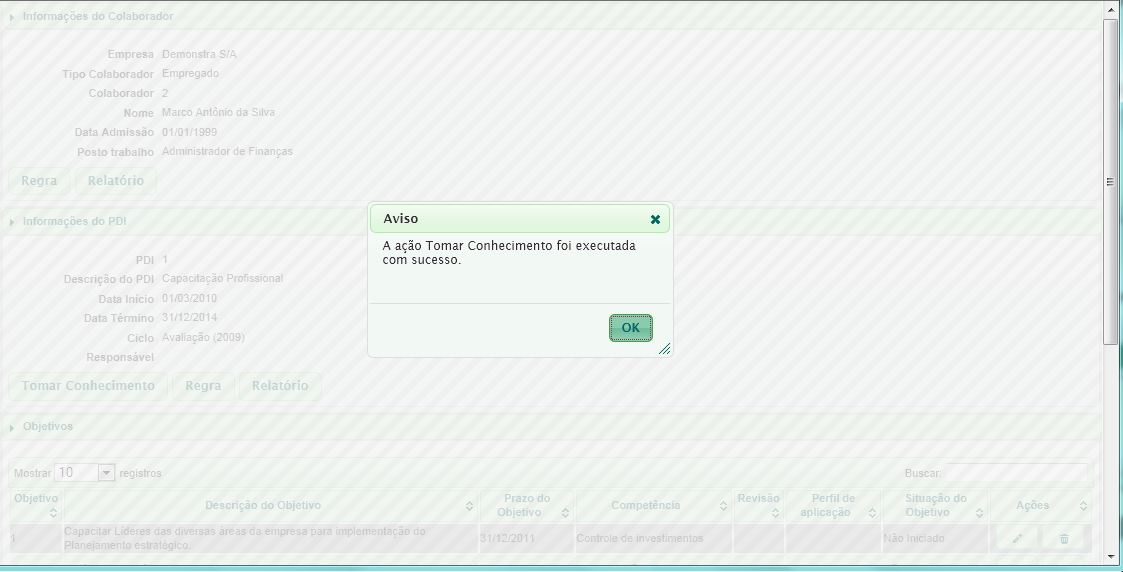Sort by Perfil de aplicação column
The height and width of the screenshot is (572, 1123).
click(833, 505)
